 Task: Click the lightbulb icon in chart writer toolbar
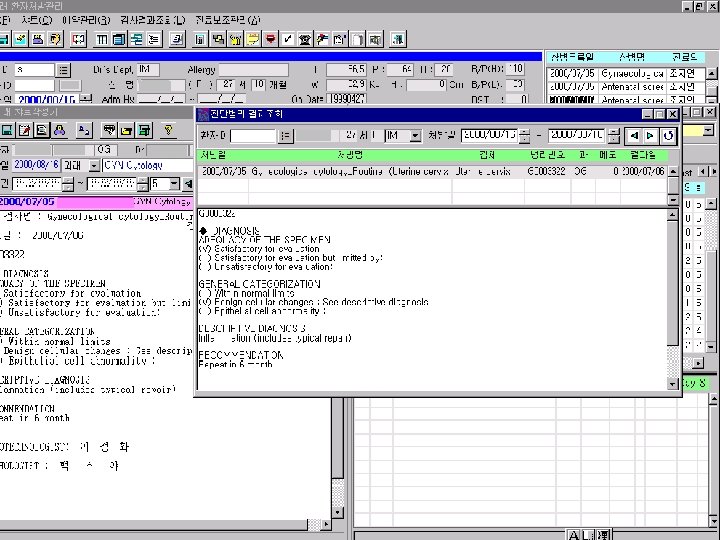169,130
